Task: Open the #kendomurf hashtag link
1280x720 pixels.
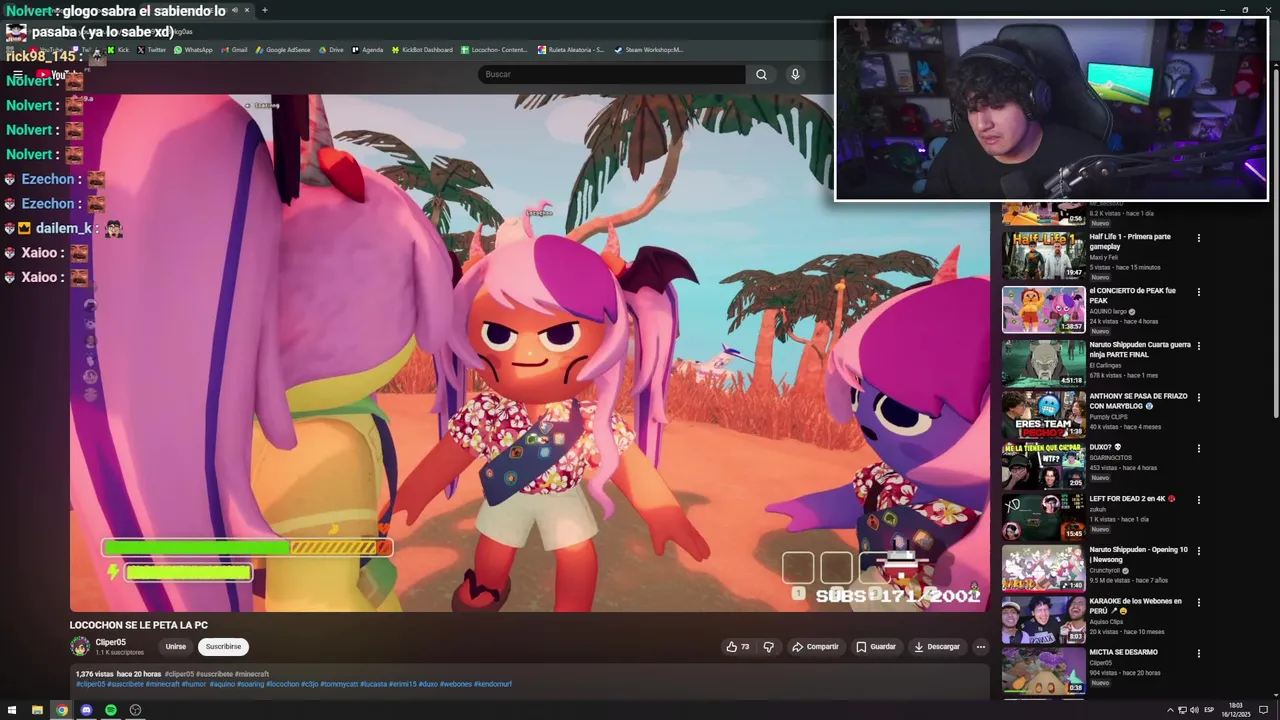Action: [493, 684]
